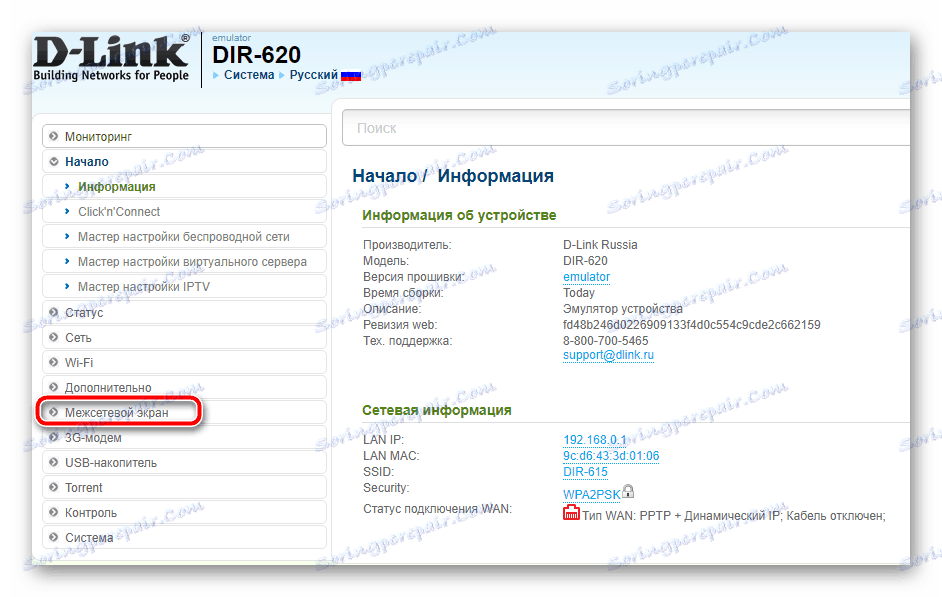Screen dimensions: 942x597
Task: Expand the 3G-модем section arrow
Action: point(54,438)
